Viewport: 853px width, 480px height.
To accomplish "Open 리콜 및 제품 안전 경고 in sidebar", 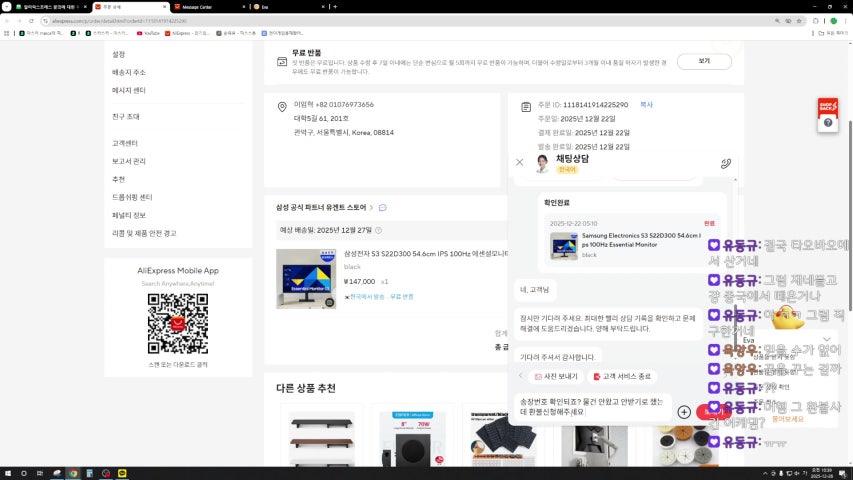I will [144, 233].
